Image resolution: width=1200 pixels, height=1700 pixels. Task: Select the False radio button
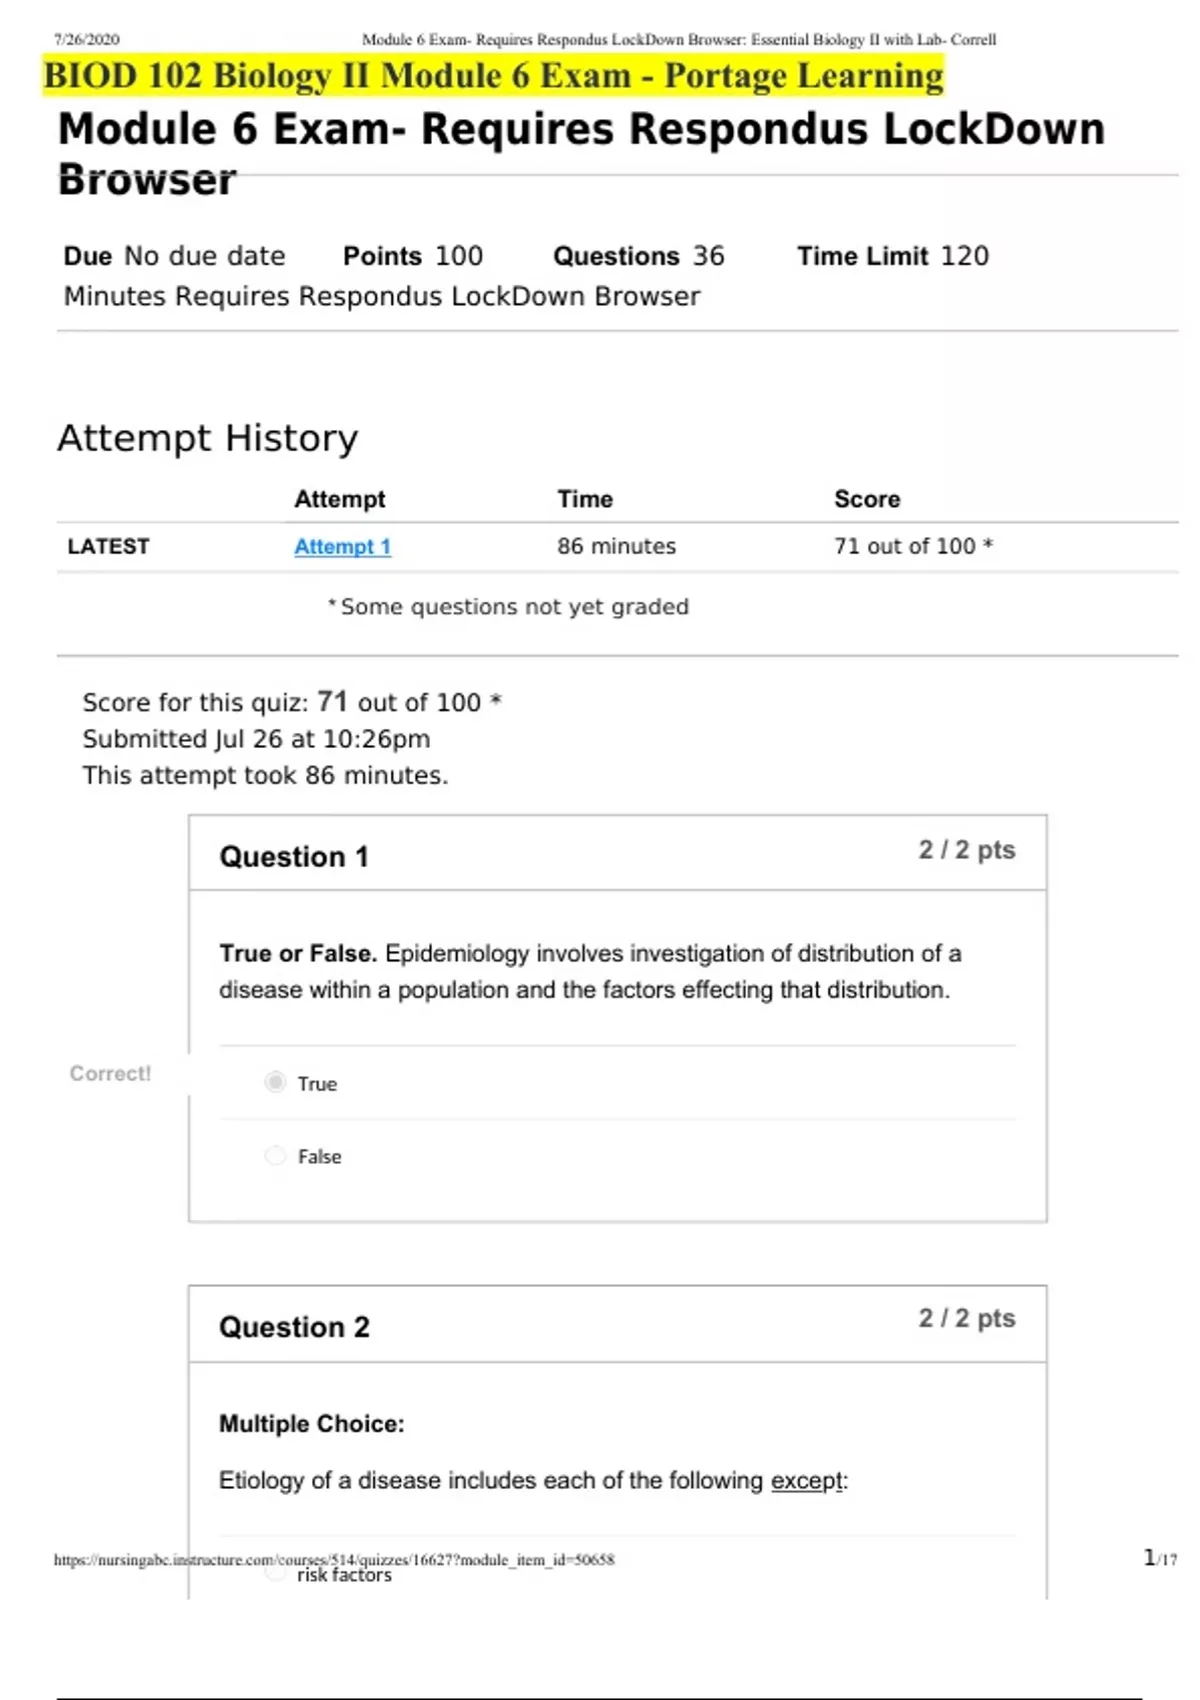275,1156
